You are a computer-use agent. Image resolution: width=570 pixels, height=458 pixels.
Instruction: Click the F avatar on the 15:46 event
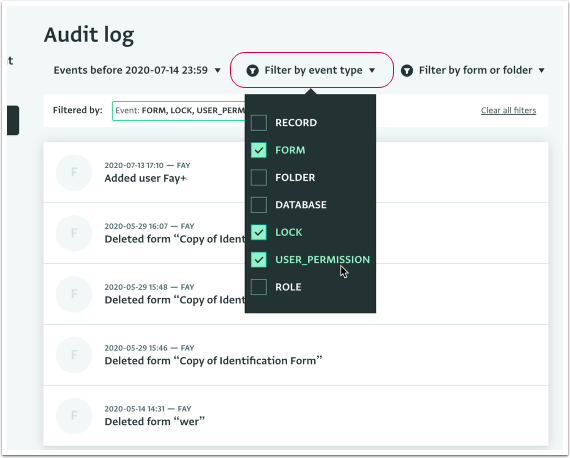click(74, 355)
